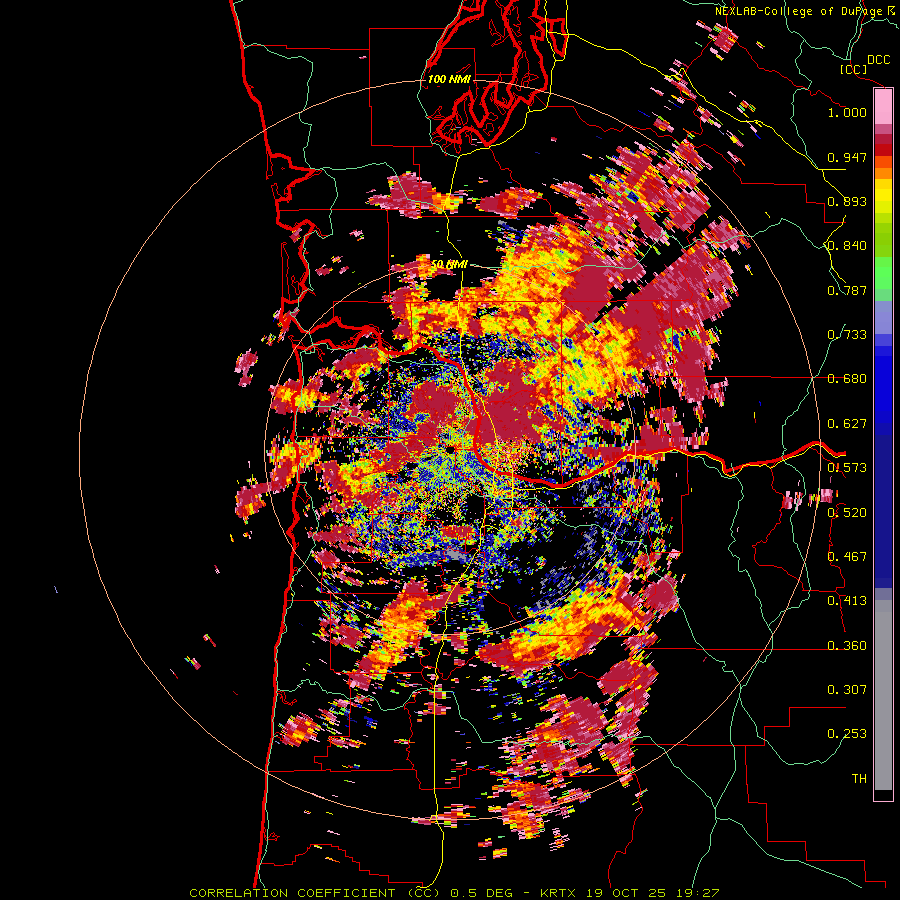Click the 0.307 scale value

point(847,690)
